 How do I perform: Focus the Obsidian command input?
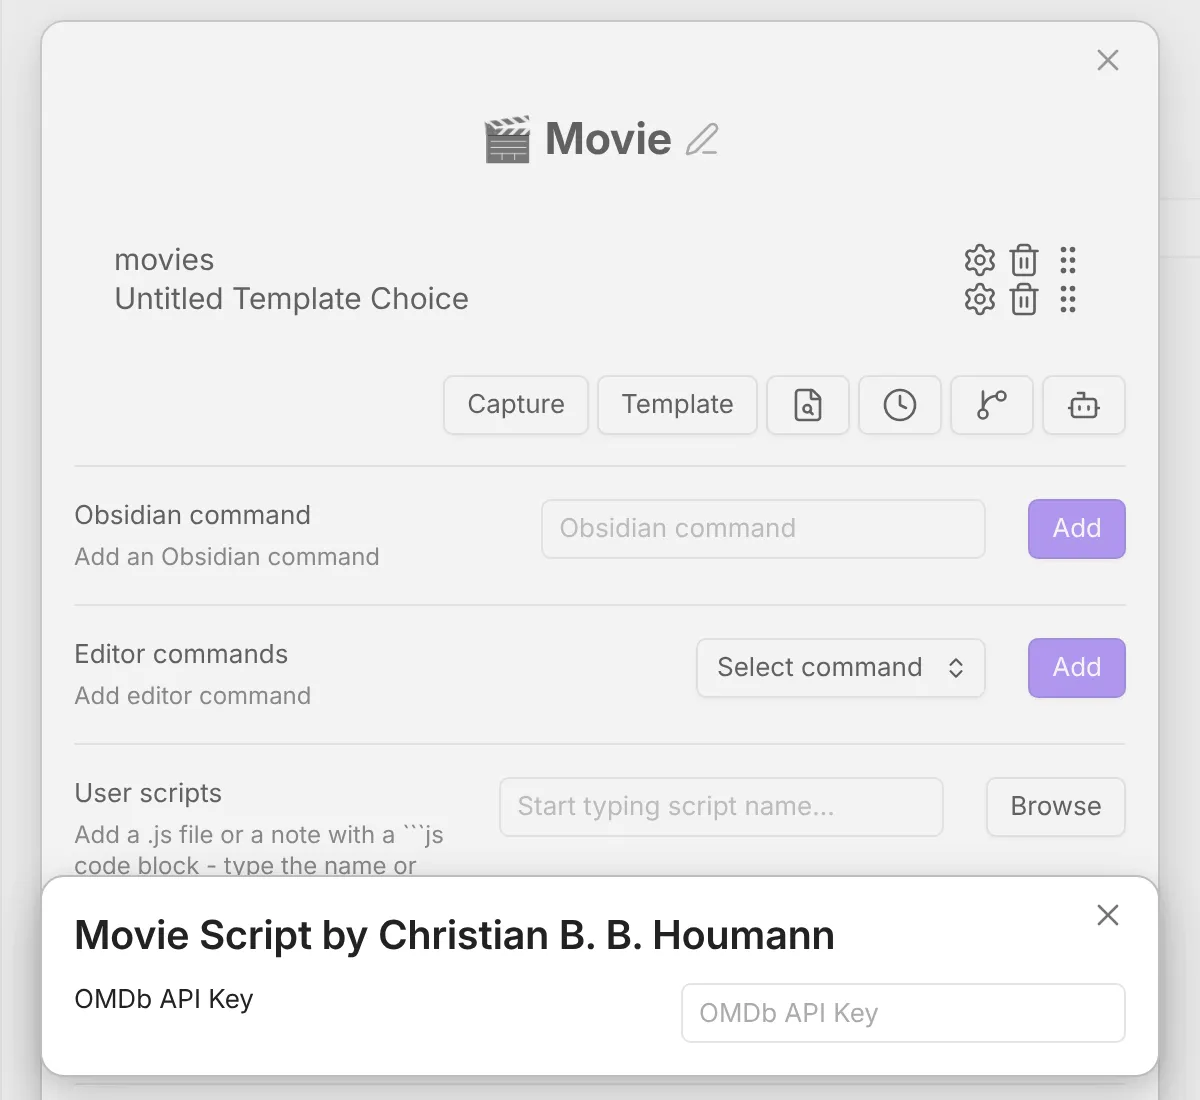(763, 529)
